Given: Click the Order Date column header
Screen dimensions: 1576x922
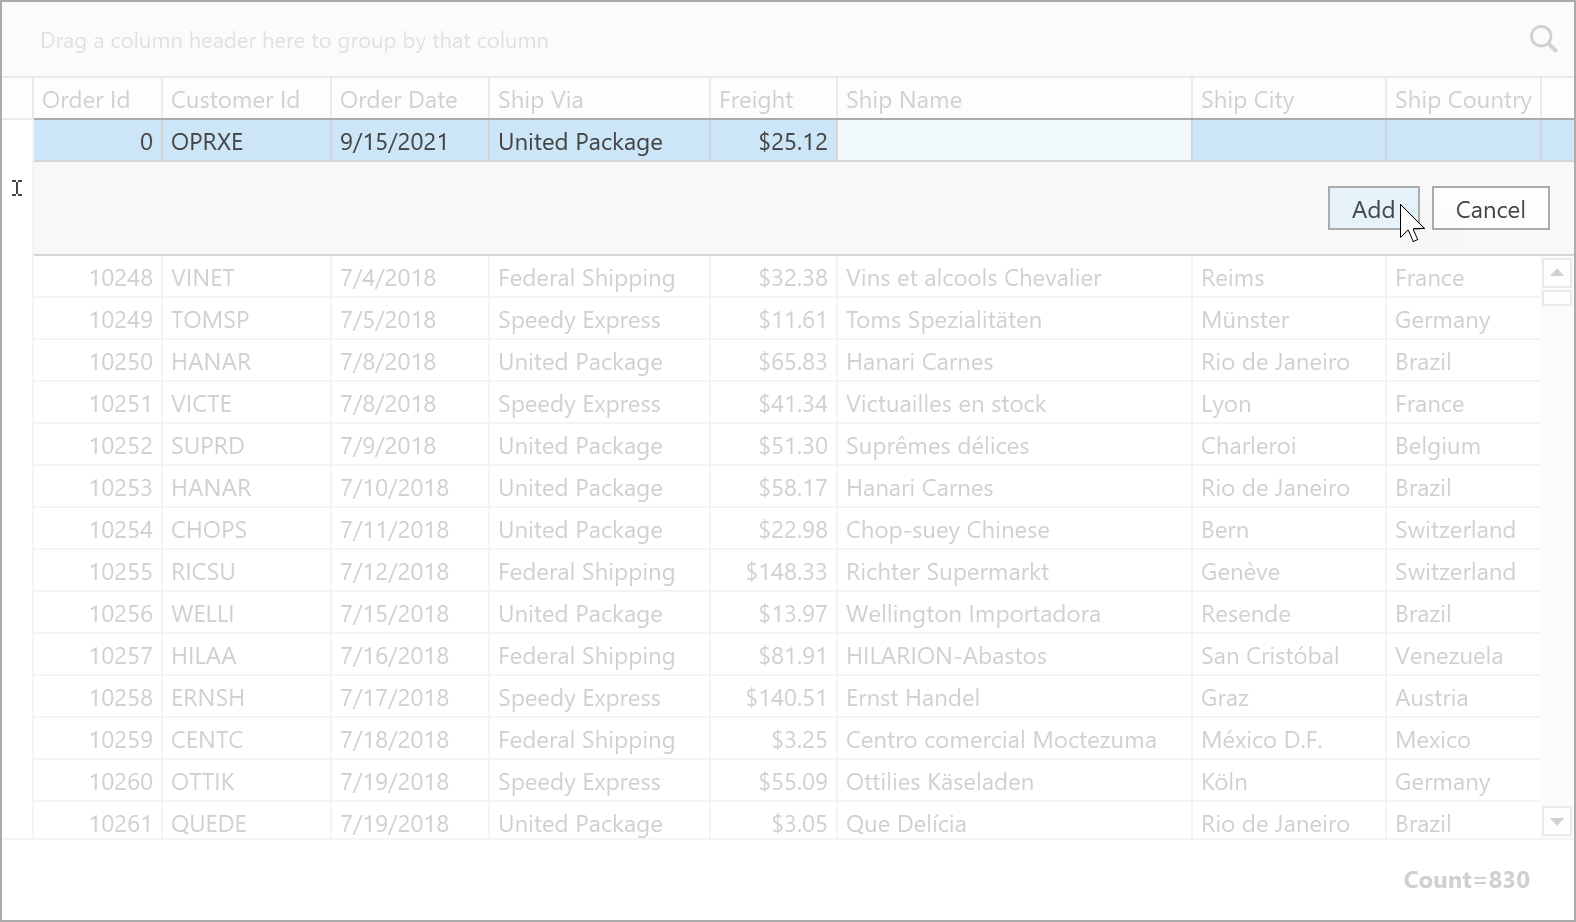Looking at the screenshot, I should pyautogui.click(x=409, y=100).
